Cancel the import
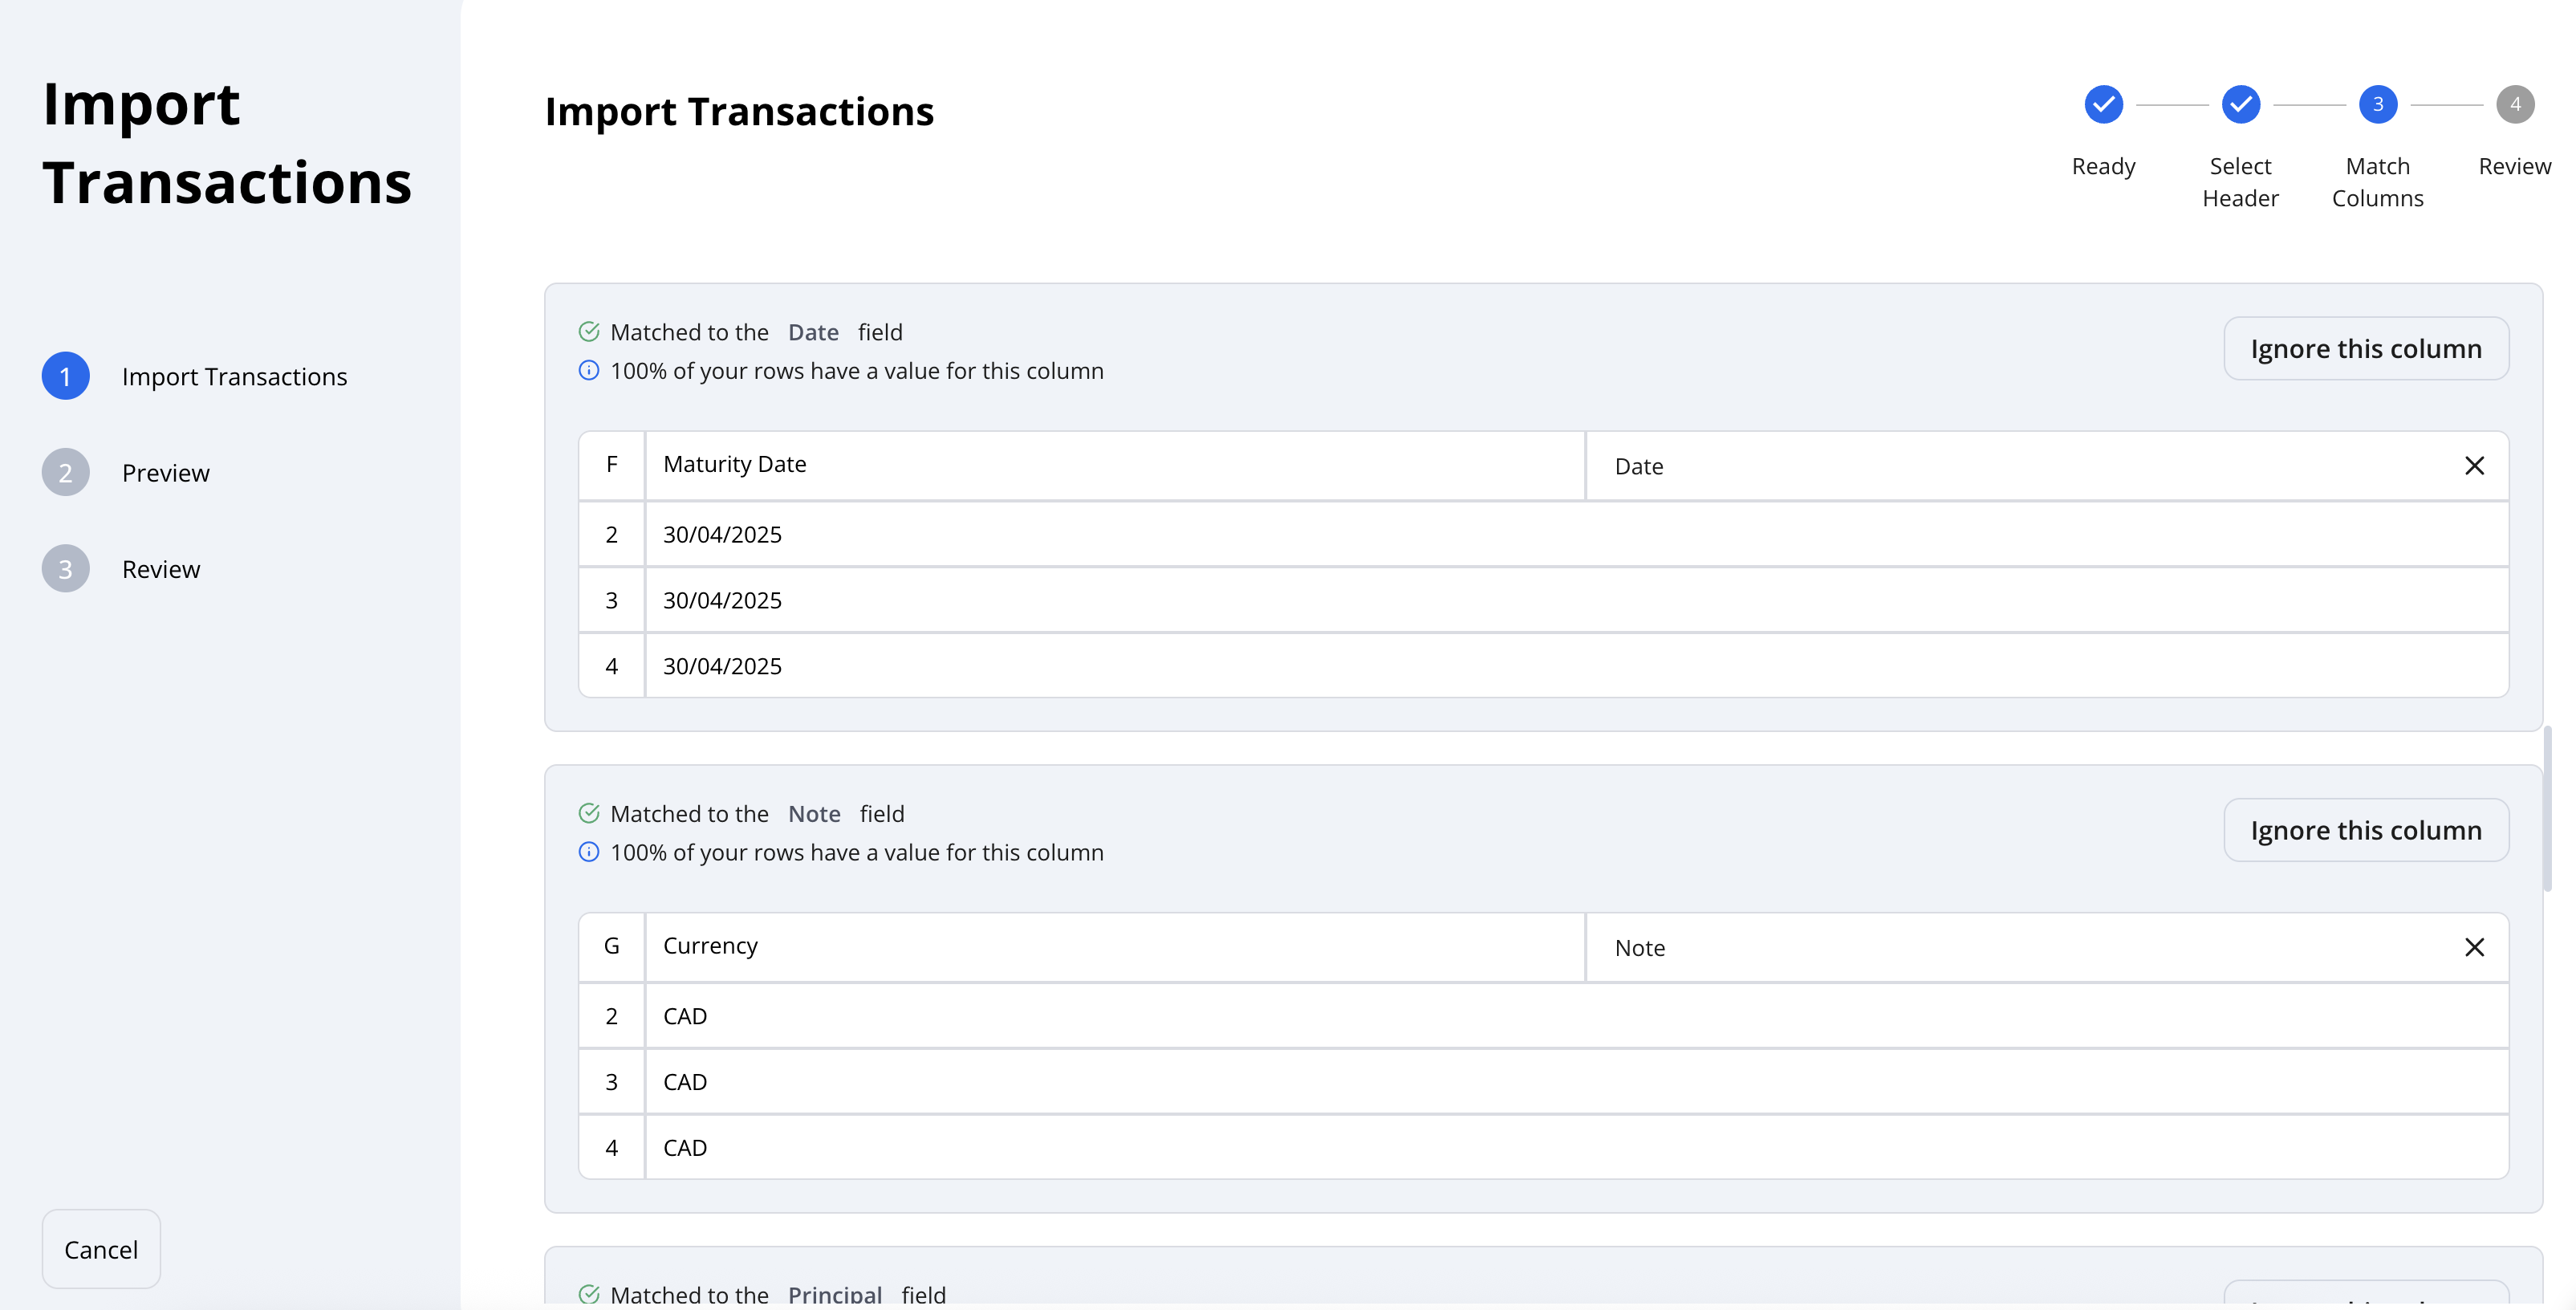Image resolution: width=2576 pixels, height=1310 pixels. (x=101, y=1249)
